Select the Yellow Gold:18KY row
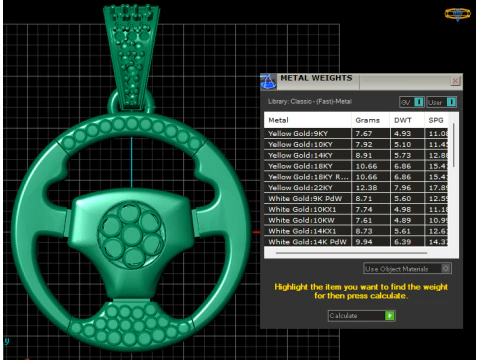480x360 pixels. point(356,166)
